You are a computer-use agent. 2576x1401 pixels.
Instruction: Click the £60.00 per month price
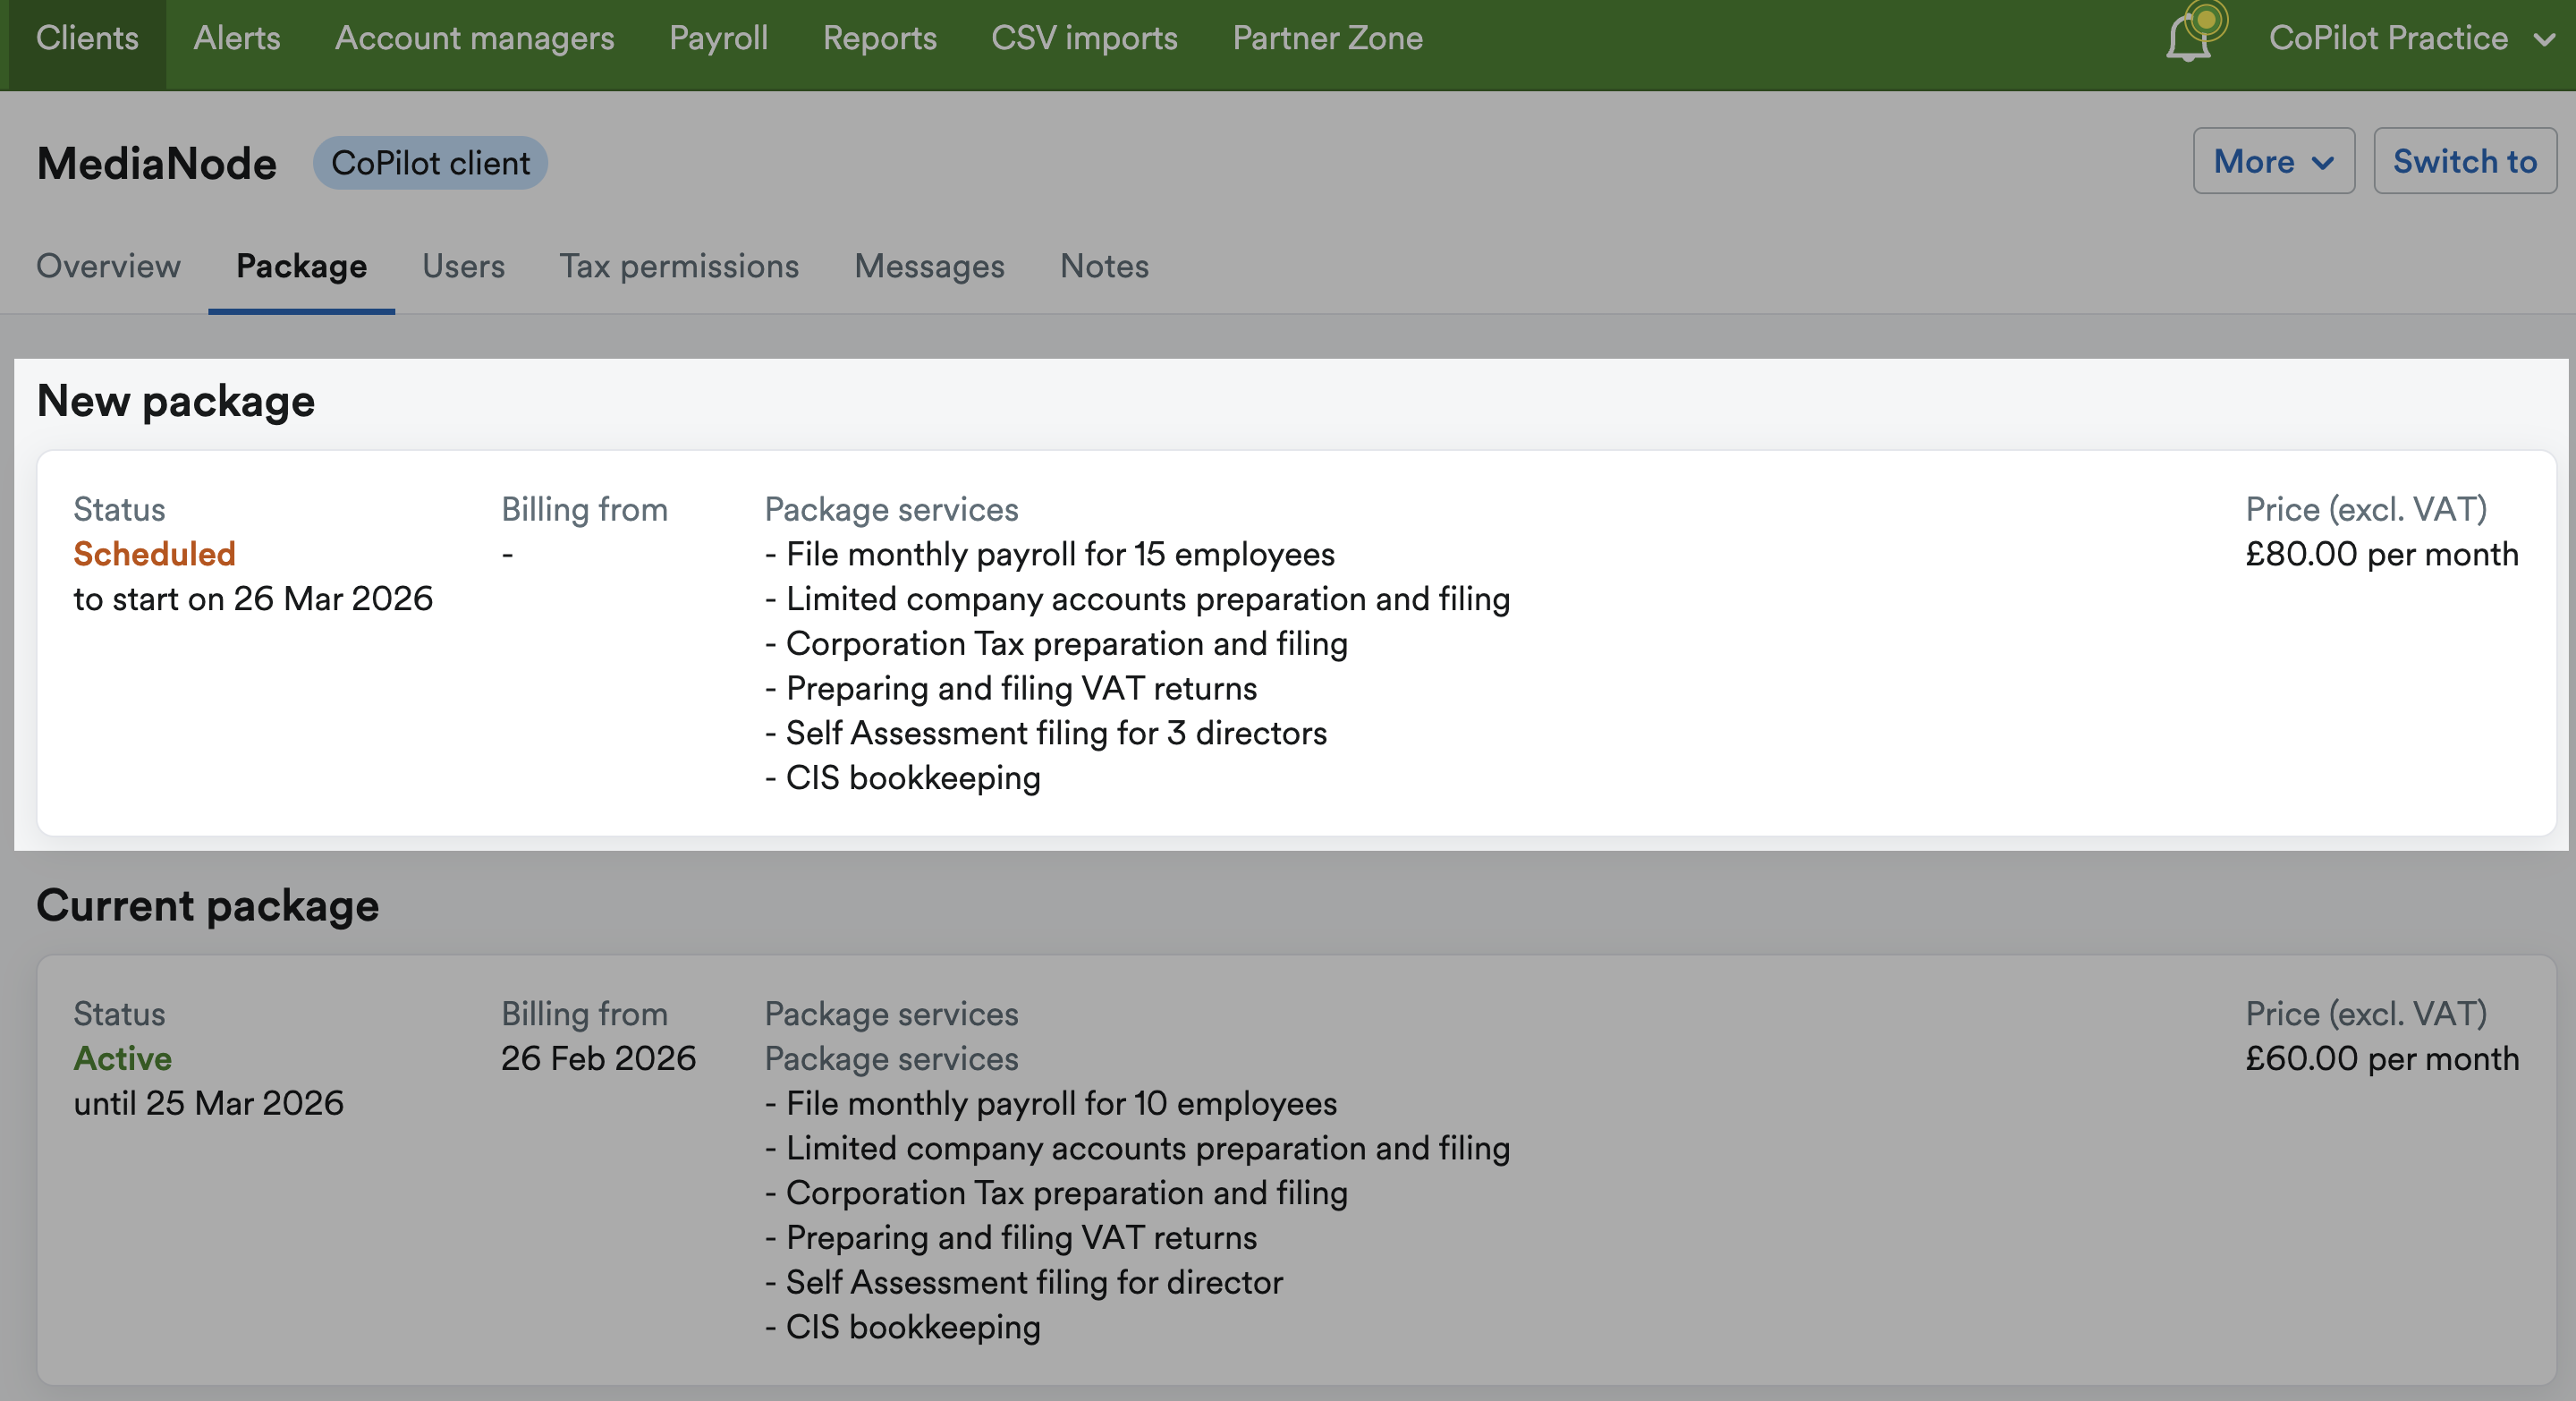click(2381, 1058)
